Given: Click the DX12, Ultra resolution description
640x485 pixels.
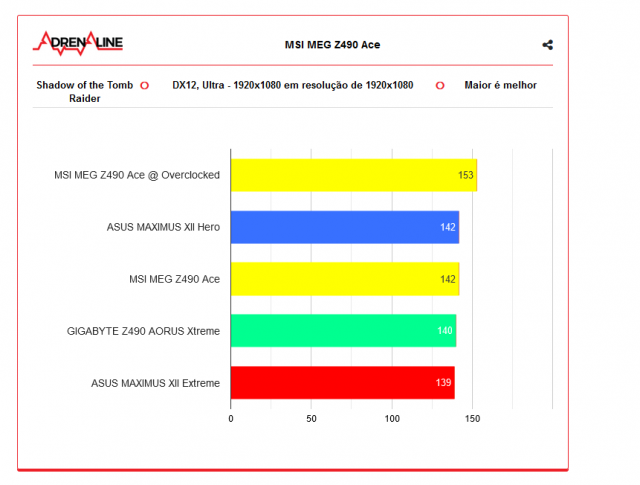Looking at the screenshot, I should (x=293, y=85).
